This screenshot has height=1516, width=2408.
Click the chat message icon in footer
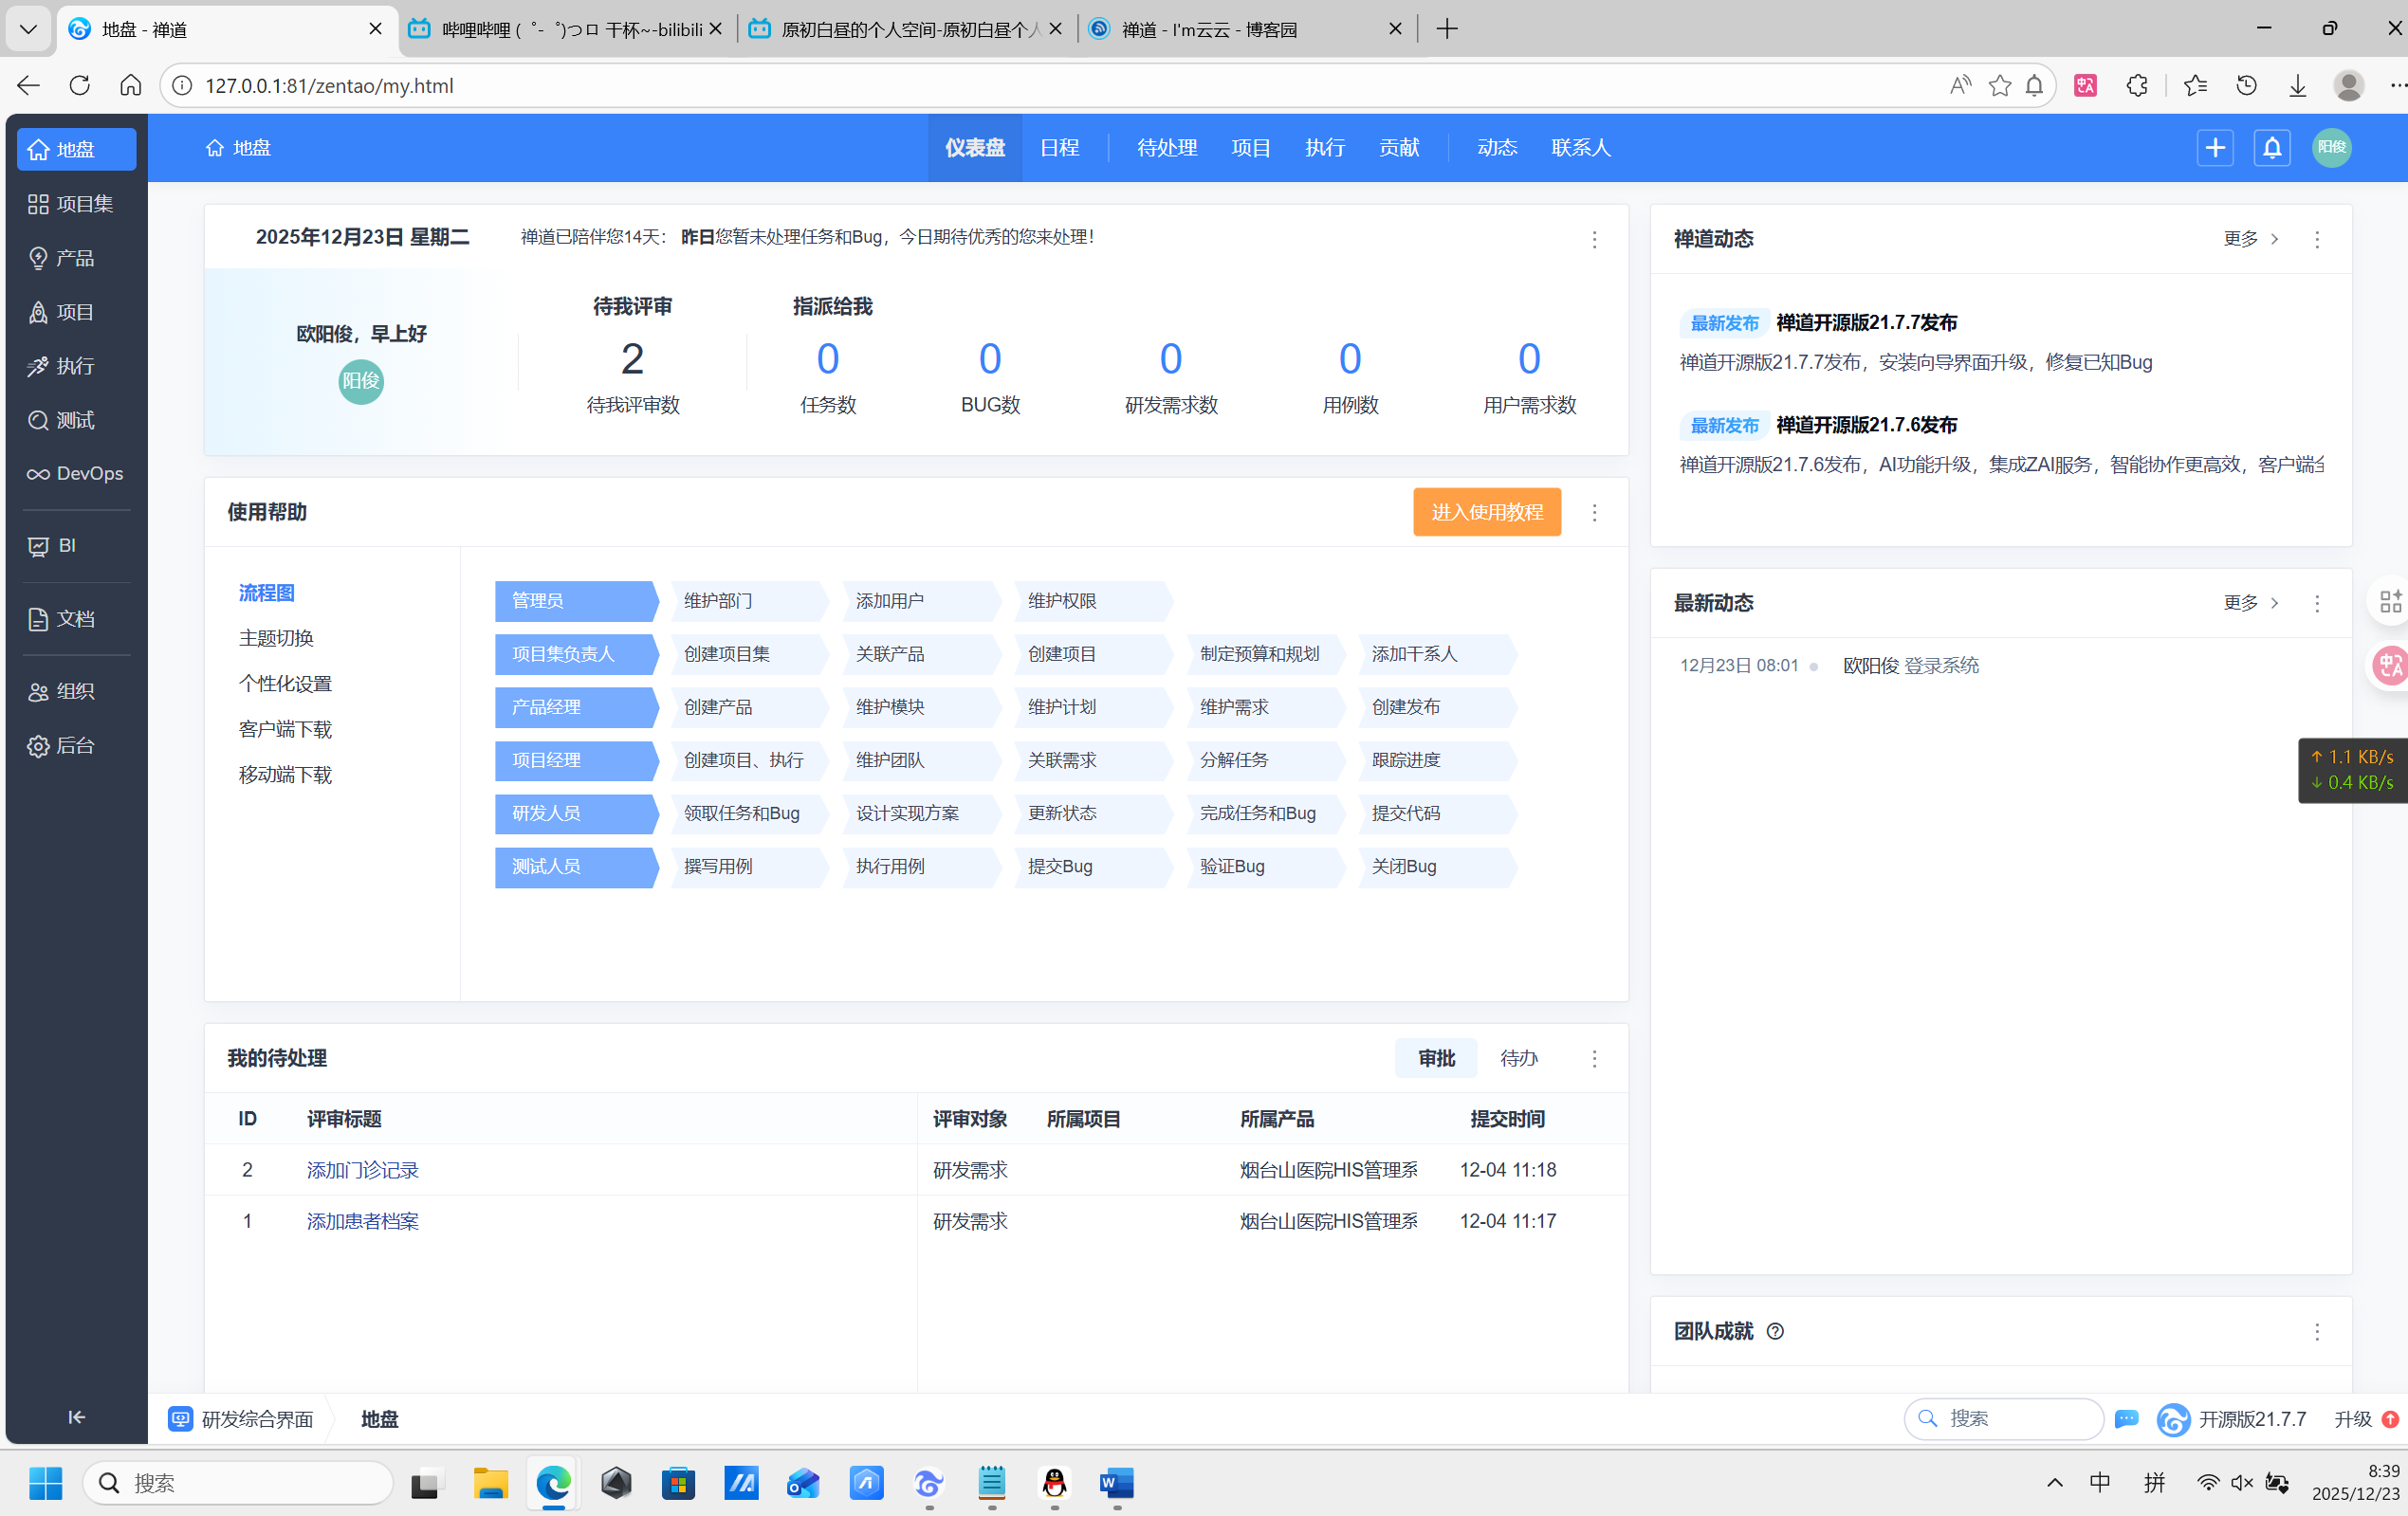point(2126,1418)
